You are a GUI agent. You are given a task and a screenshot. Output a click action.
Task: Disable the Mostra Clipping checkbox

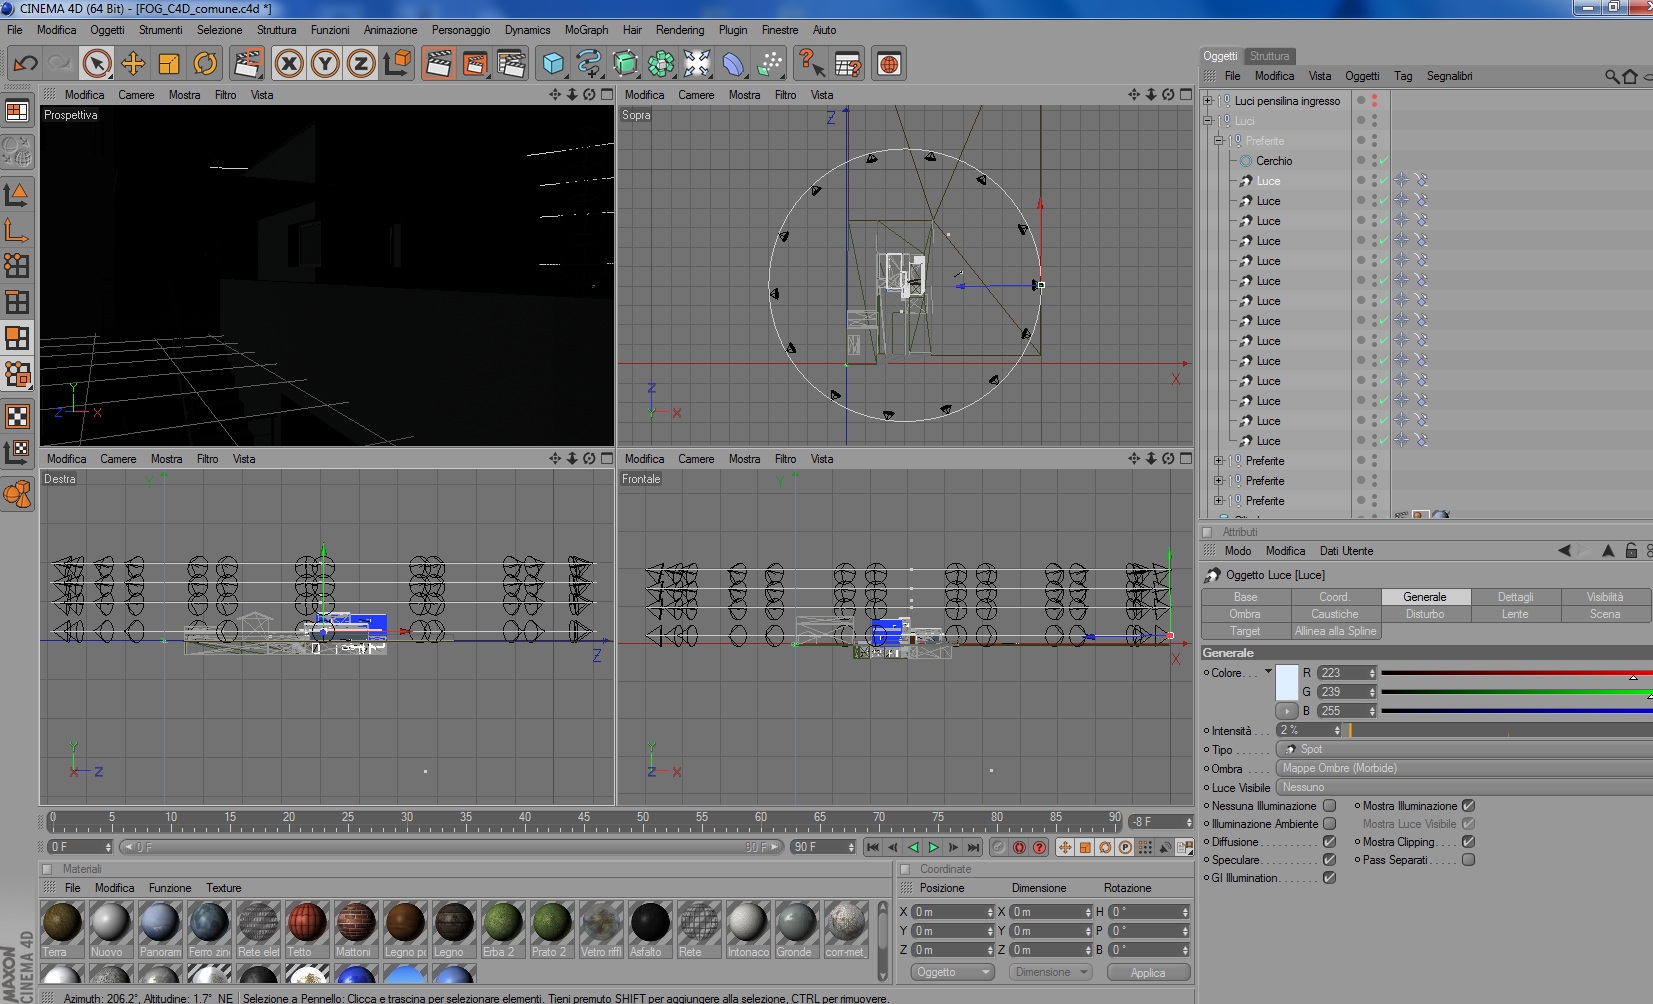pyautogui.click(x=1468, y=842)
